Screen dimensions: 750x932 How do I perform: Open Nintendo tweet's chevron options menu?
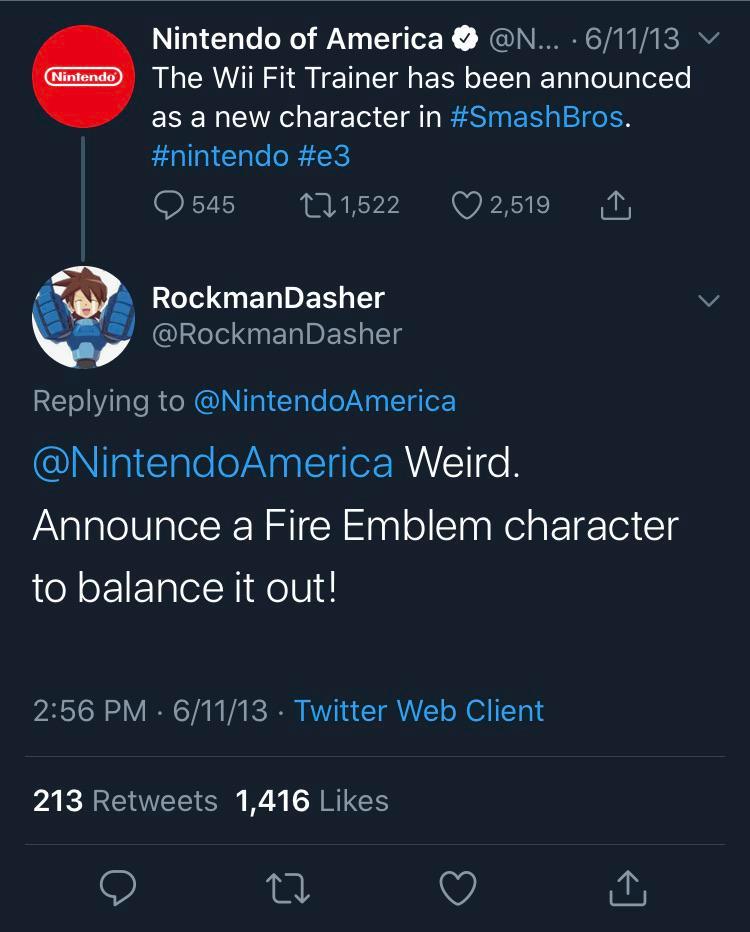(x=708, y=41)
